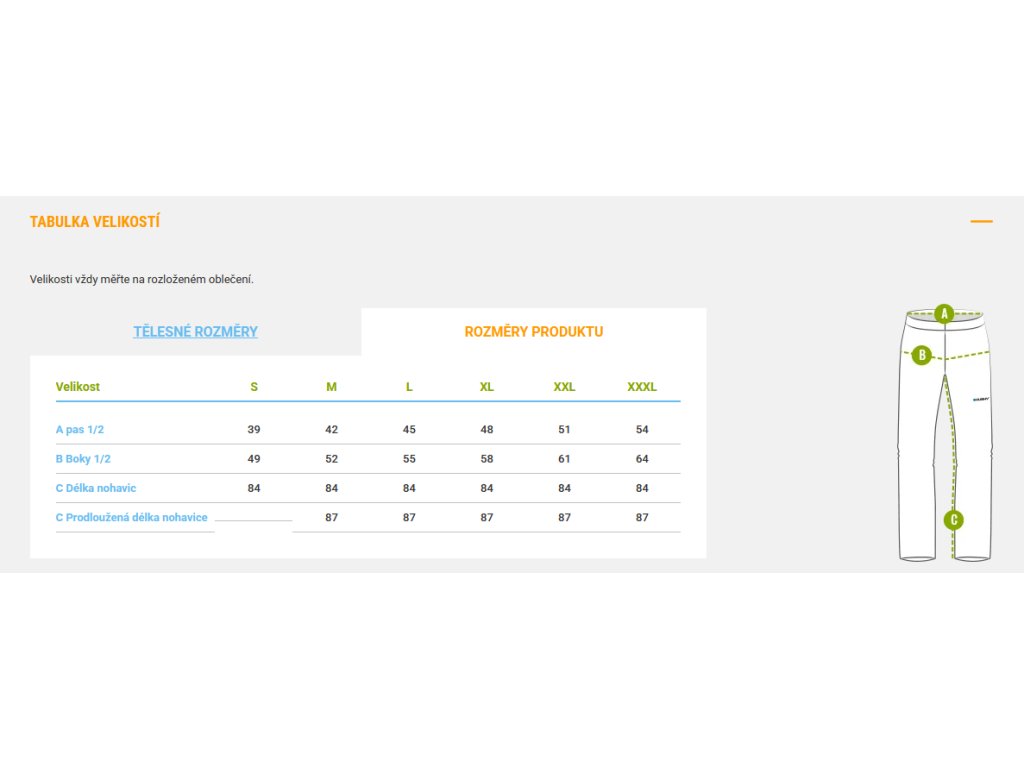Select the S size column header
1024x768 pixels.
254,387
